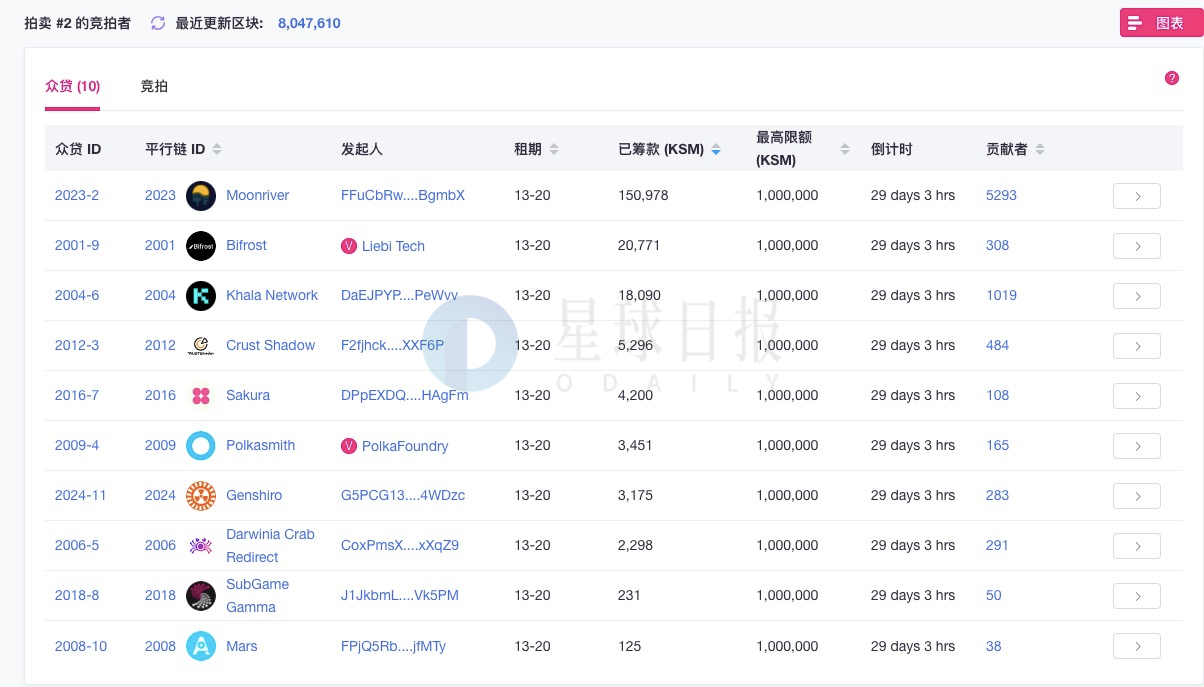Image resolution: width=1204 pixels, height=687 pixels.
Task: Open the 图表 chart button
Action: [1160, 23]
